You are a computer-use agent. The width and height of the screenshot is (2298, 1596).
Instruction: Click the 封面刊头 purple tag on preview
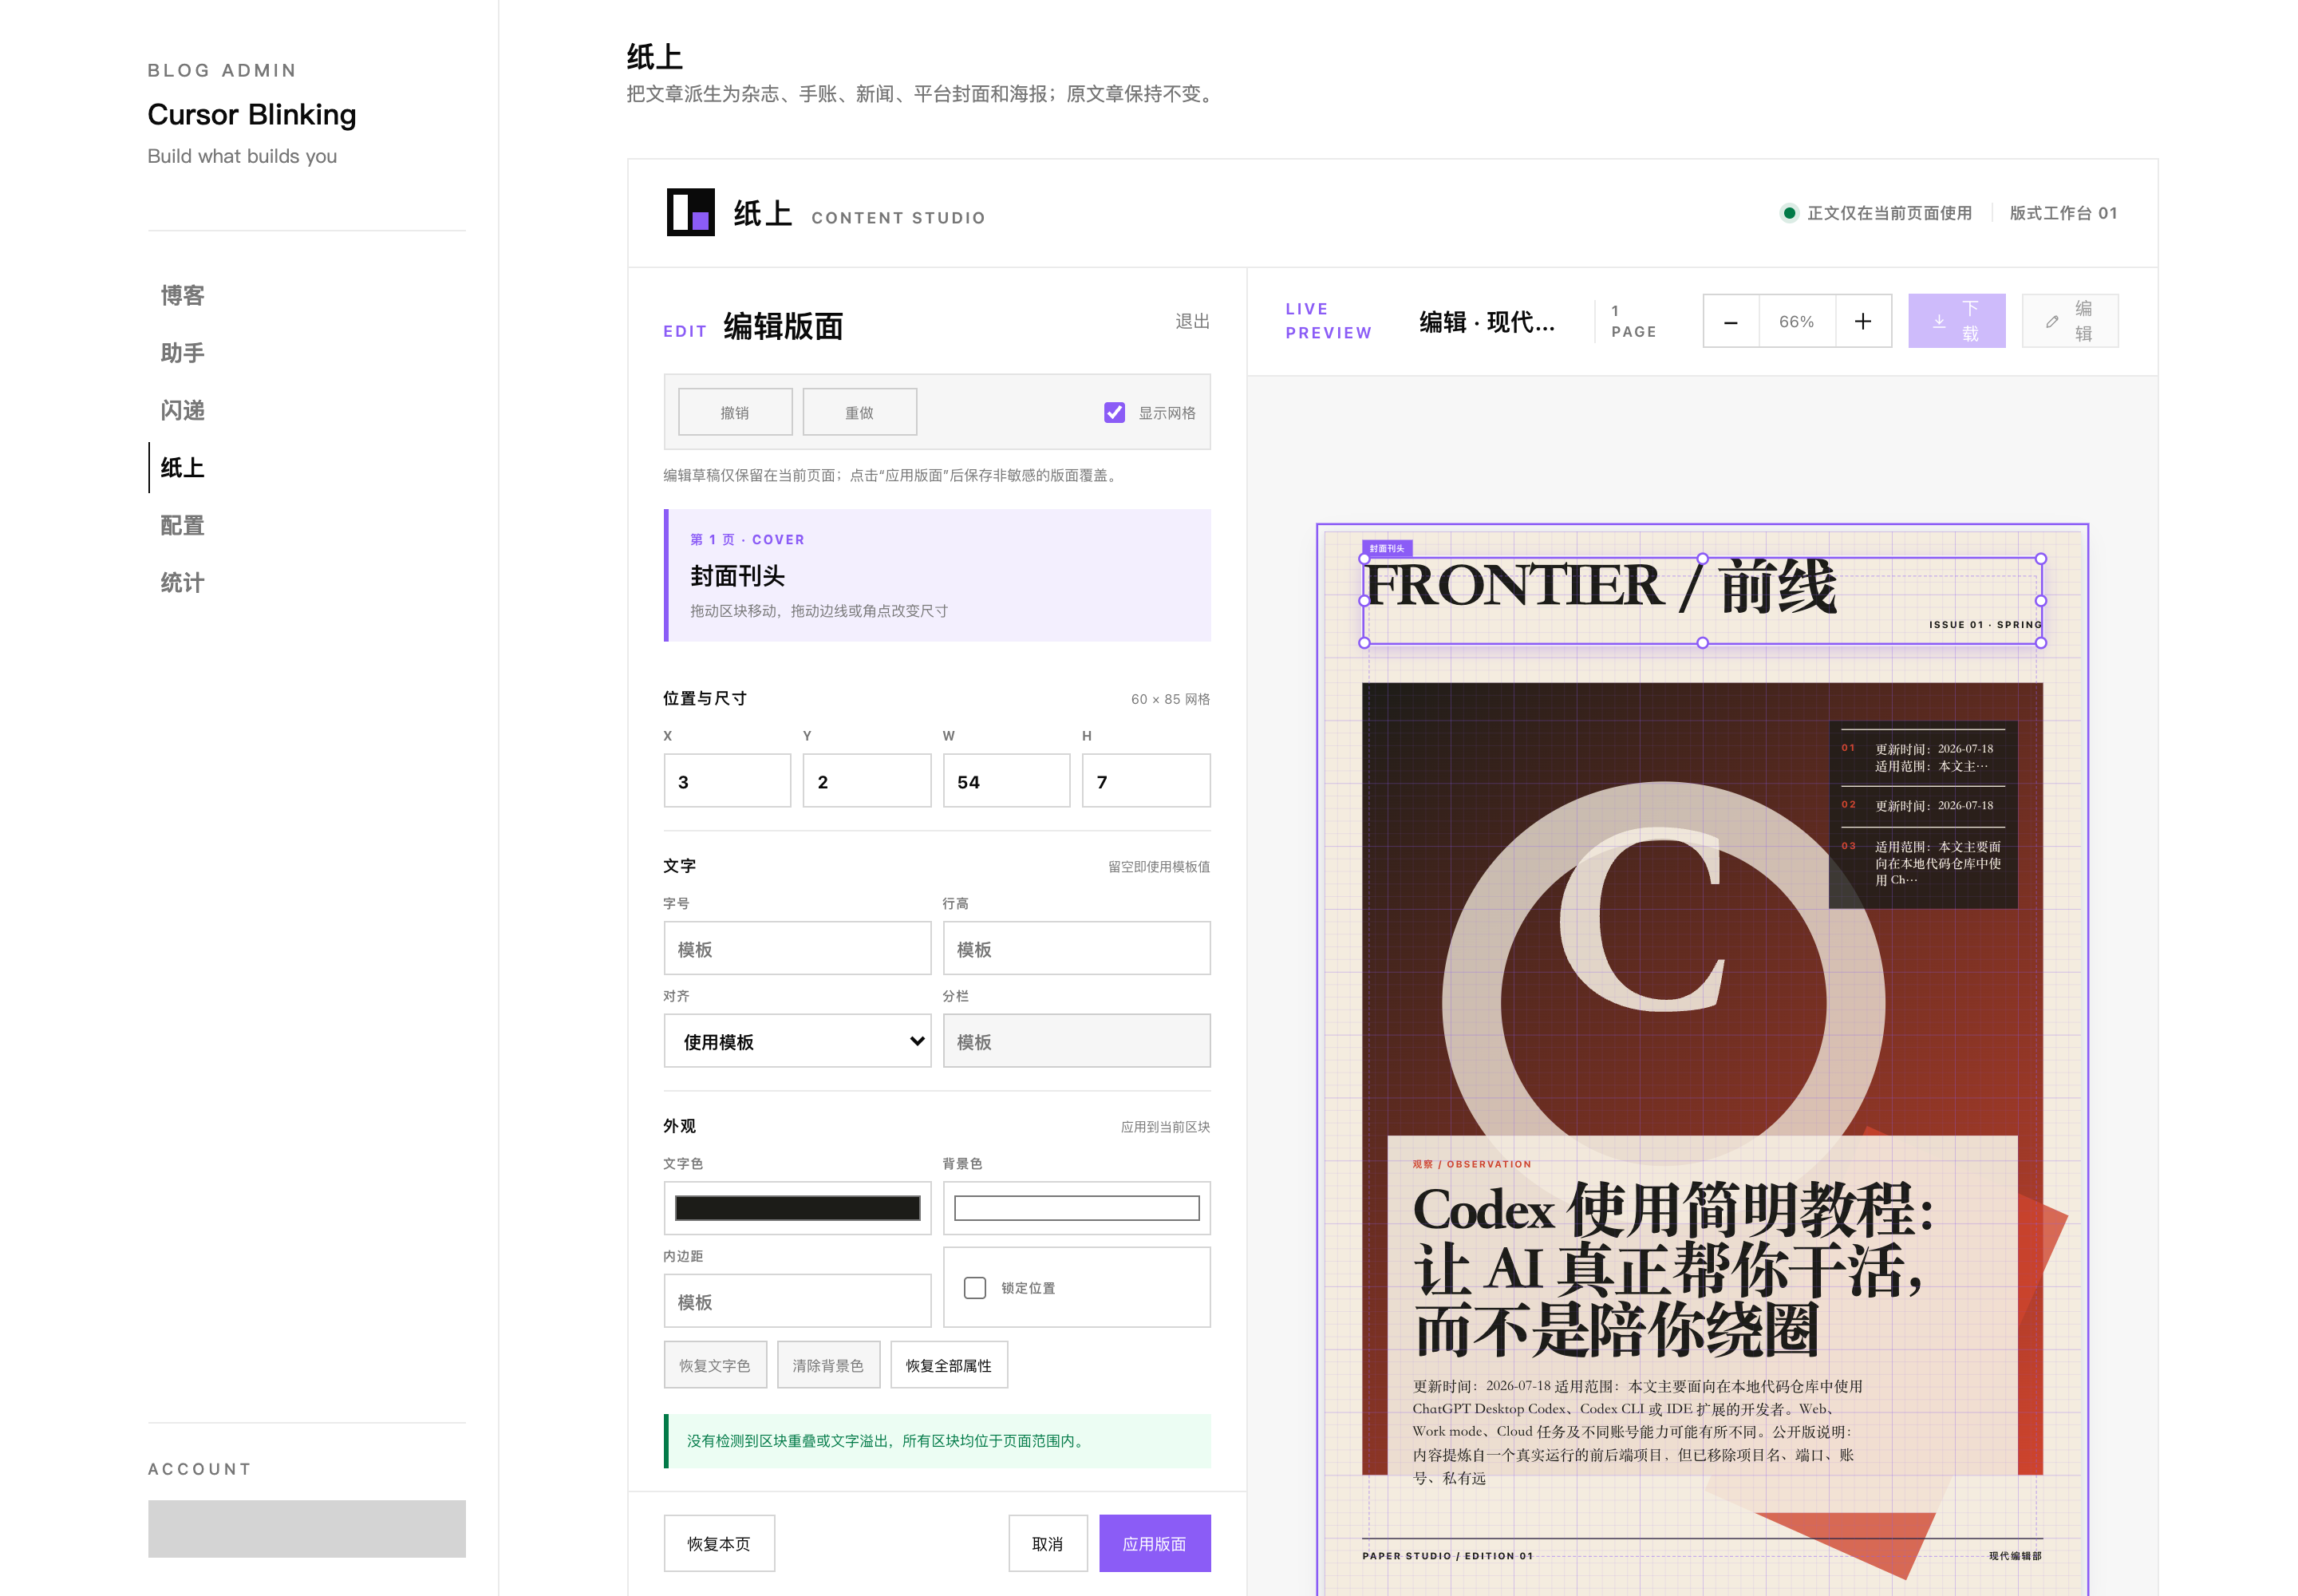tap(1386, 548)
